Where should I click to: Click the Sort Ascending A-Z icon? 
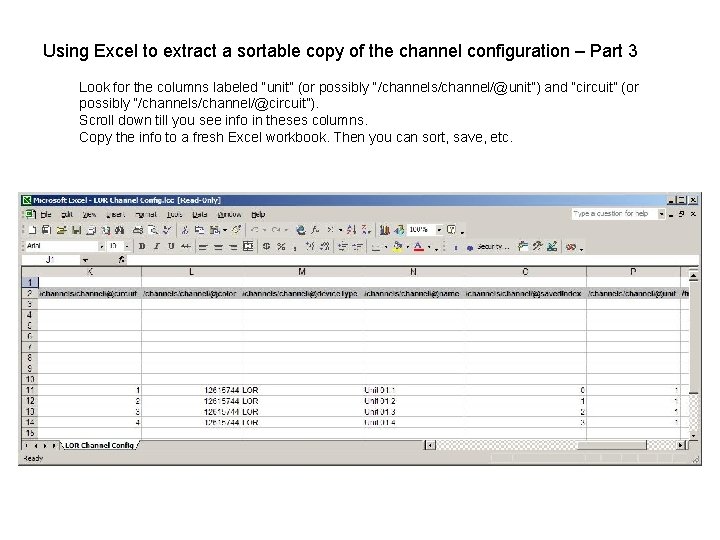point(351,230)
